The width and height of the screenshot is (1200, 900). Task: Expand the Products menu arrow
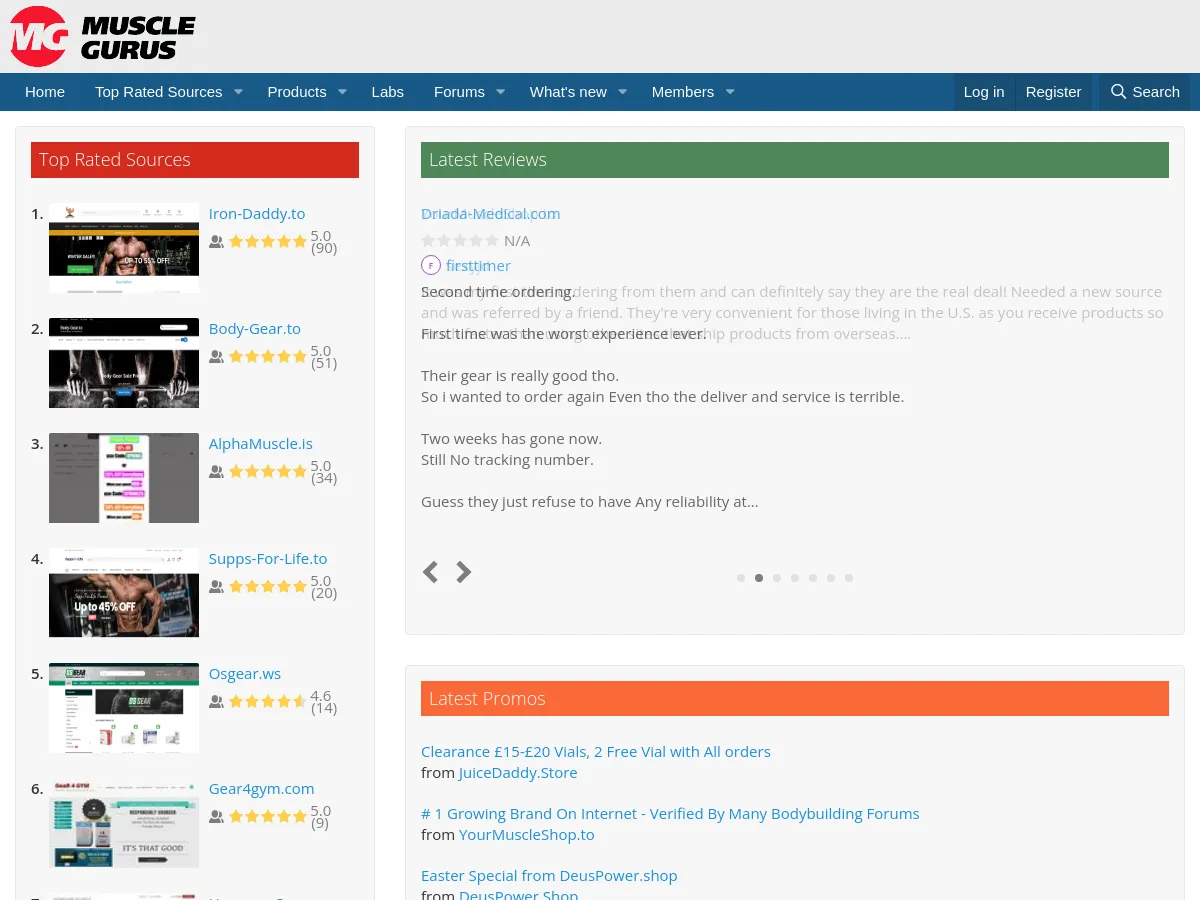pyautogui.click(x=342, y=92)
